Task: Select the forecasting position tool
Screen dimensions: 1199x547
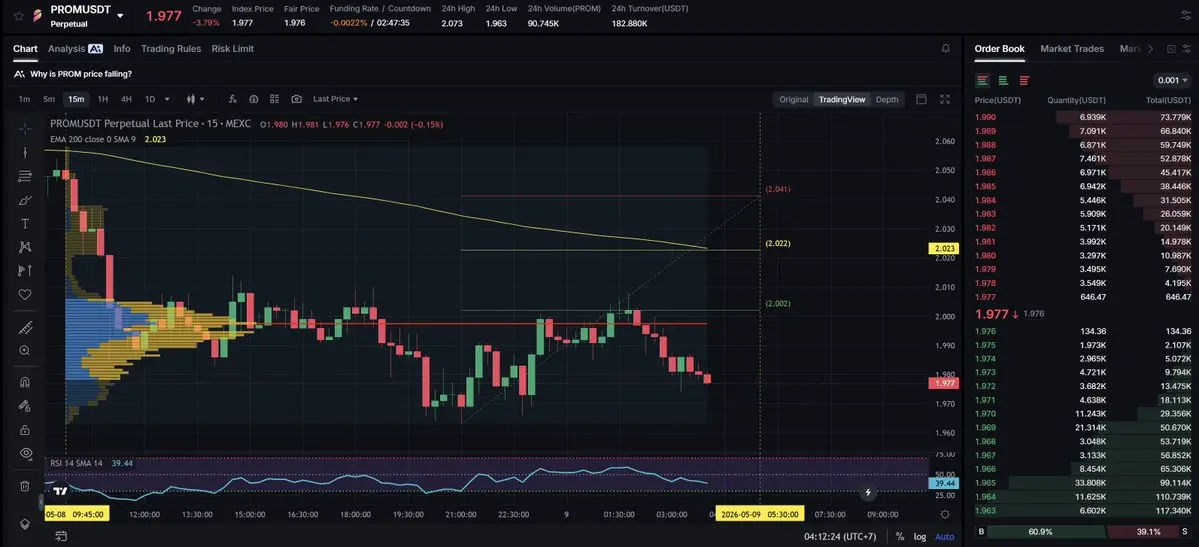Action: click(24, 270)
